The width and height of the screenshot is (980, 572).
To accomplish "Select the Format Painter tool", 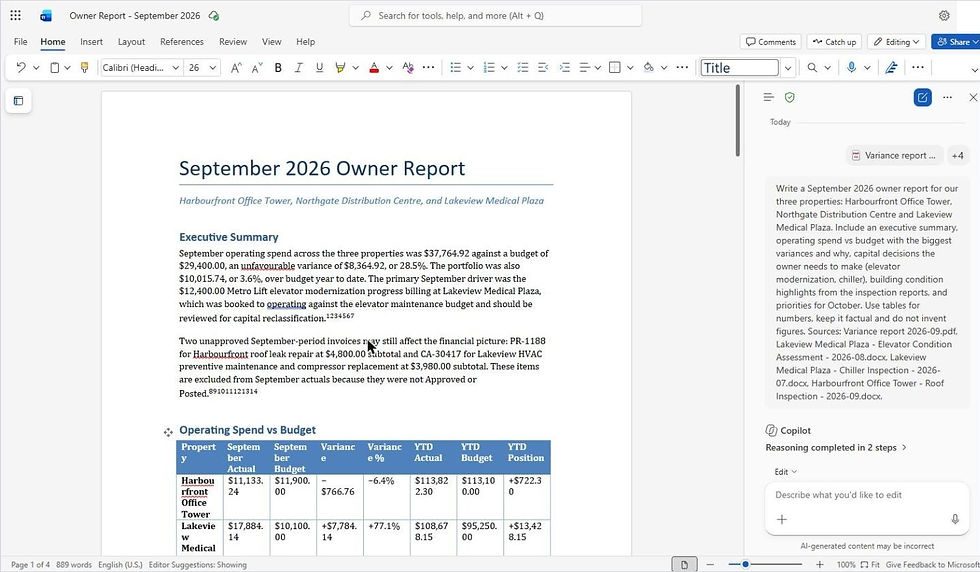I will click(84, 68).
